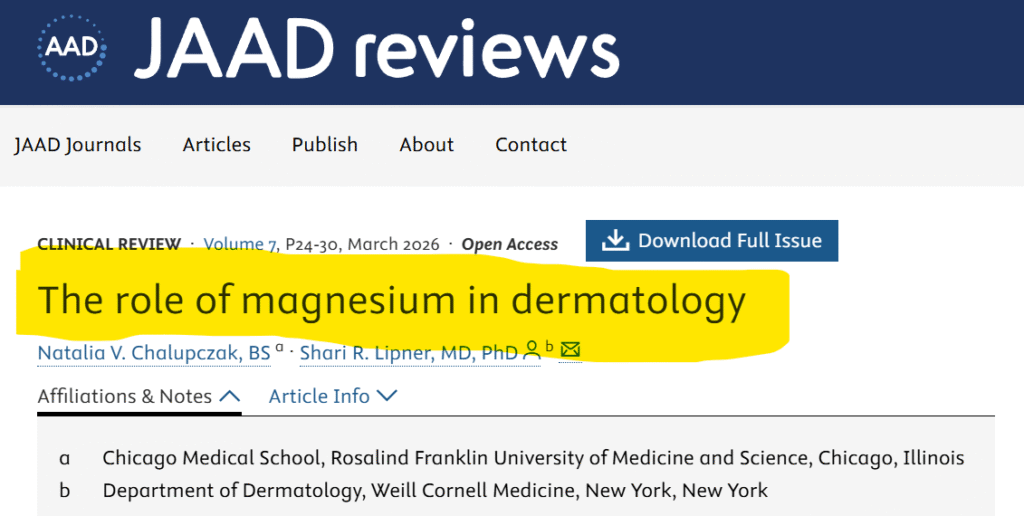The image size is (1024, 516).
Task: Open the Contact page link
Action: pos(531,145)
